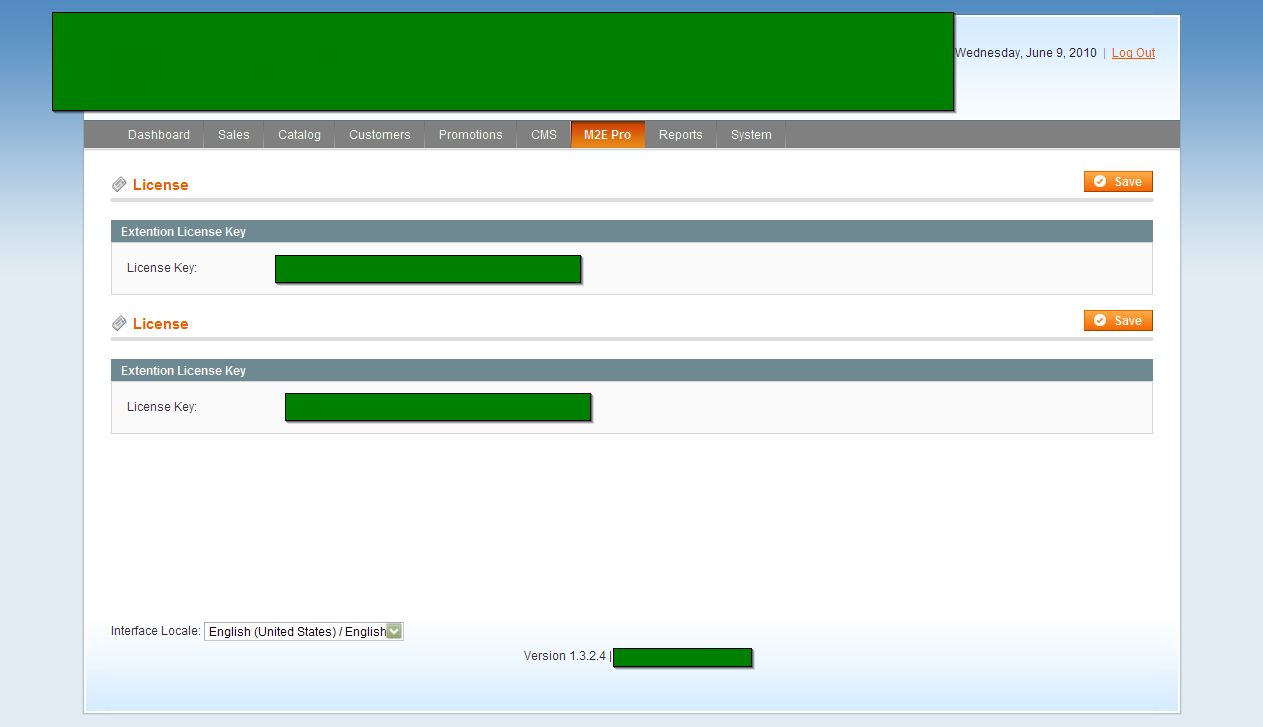Select the active M2E Pro tab
Viewport: 1263px width, 727px height.
tap(607, 135)
